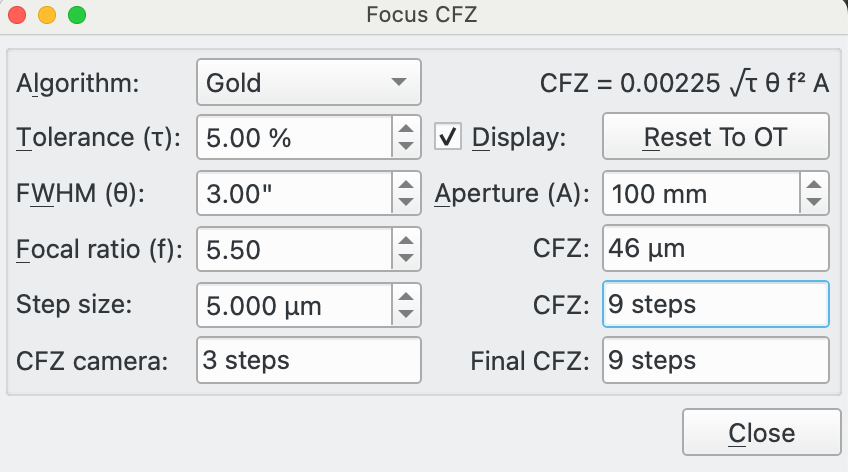Click the CFZ 46 µm field
The height and width of the screenshot is (472, 848).
[x=715, y=248]
